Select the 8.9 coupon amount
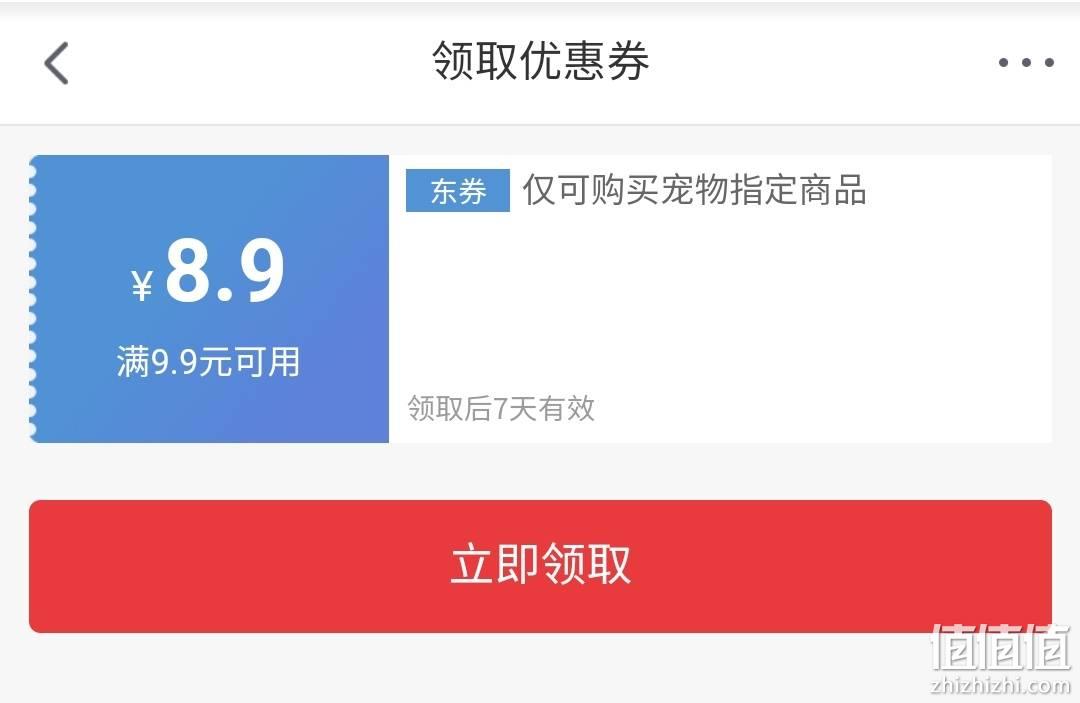The image size is (1080, 703). tap(225, 270)
